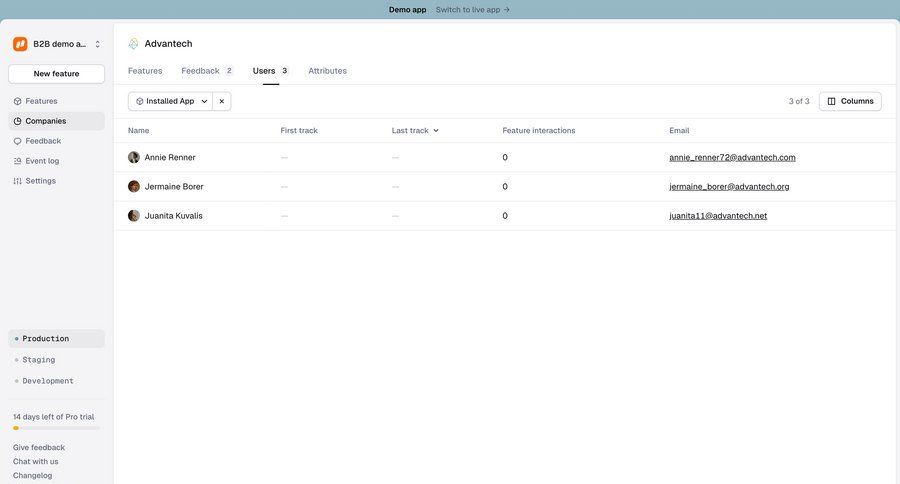Switch to the Attributes tab

click(328, 71)
